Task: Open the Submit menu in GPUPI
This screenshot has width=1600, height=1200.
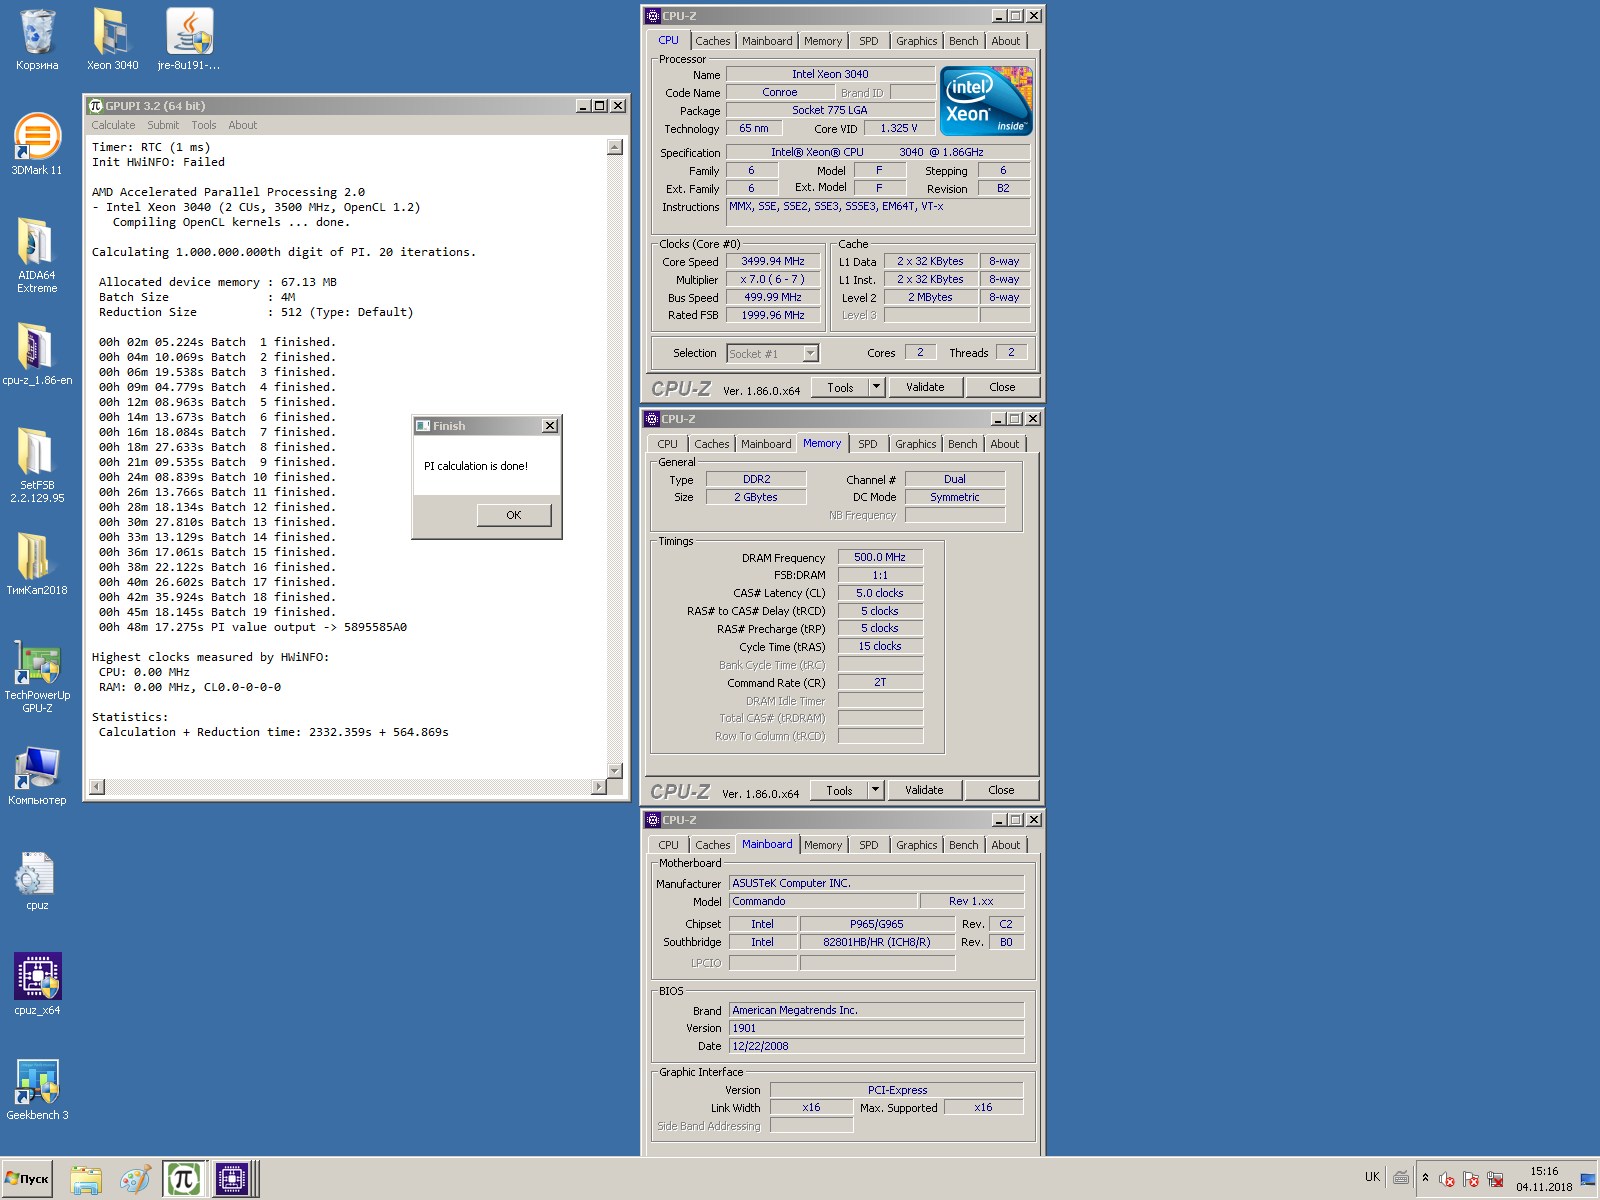Action: 163,125
